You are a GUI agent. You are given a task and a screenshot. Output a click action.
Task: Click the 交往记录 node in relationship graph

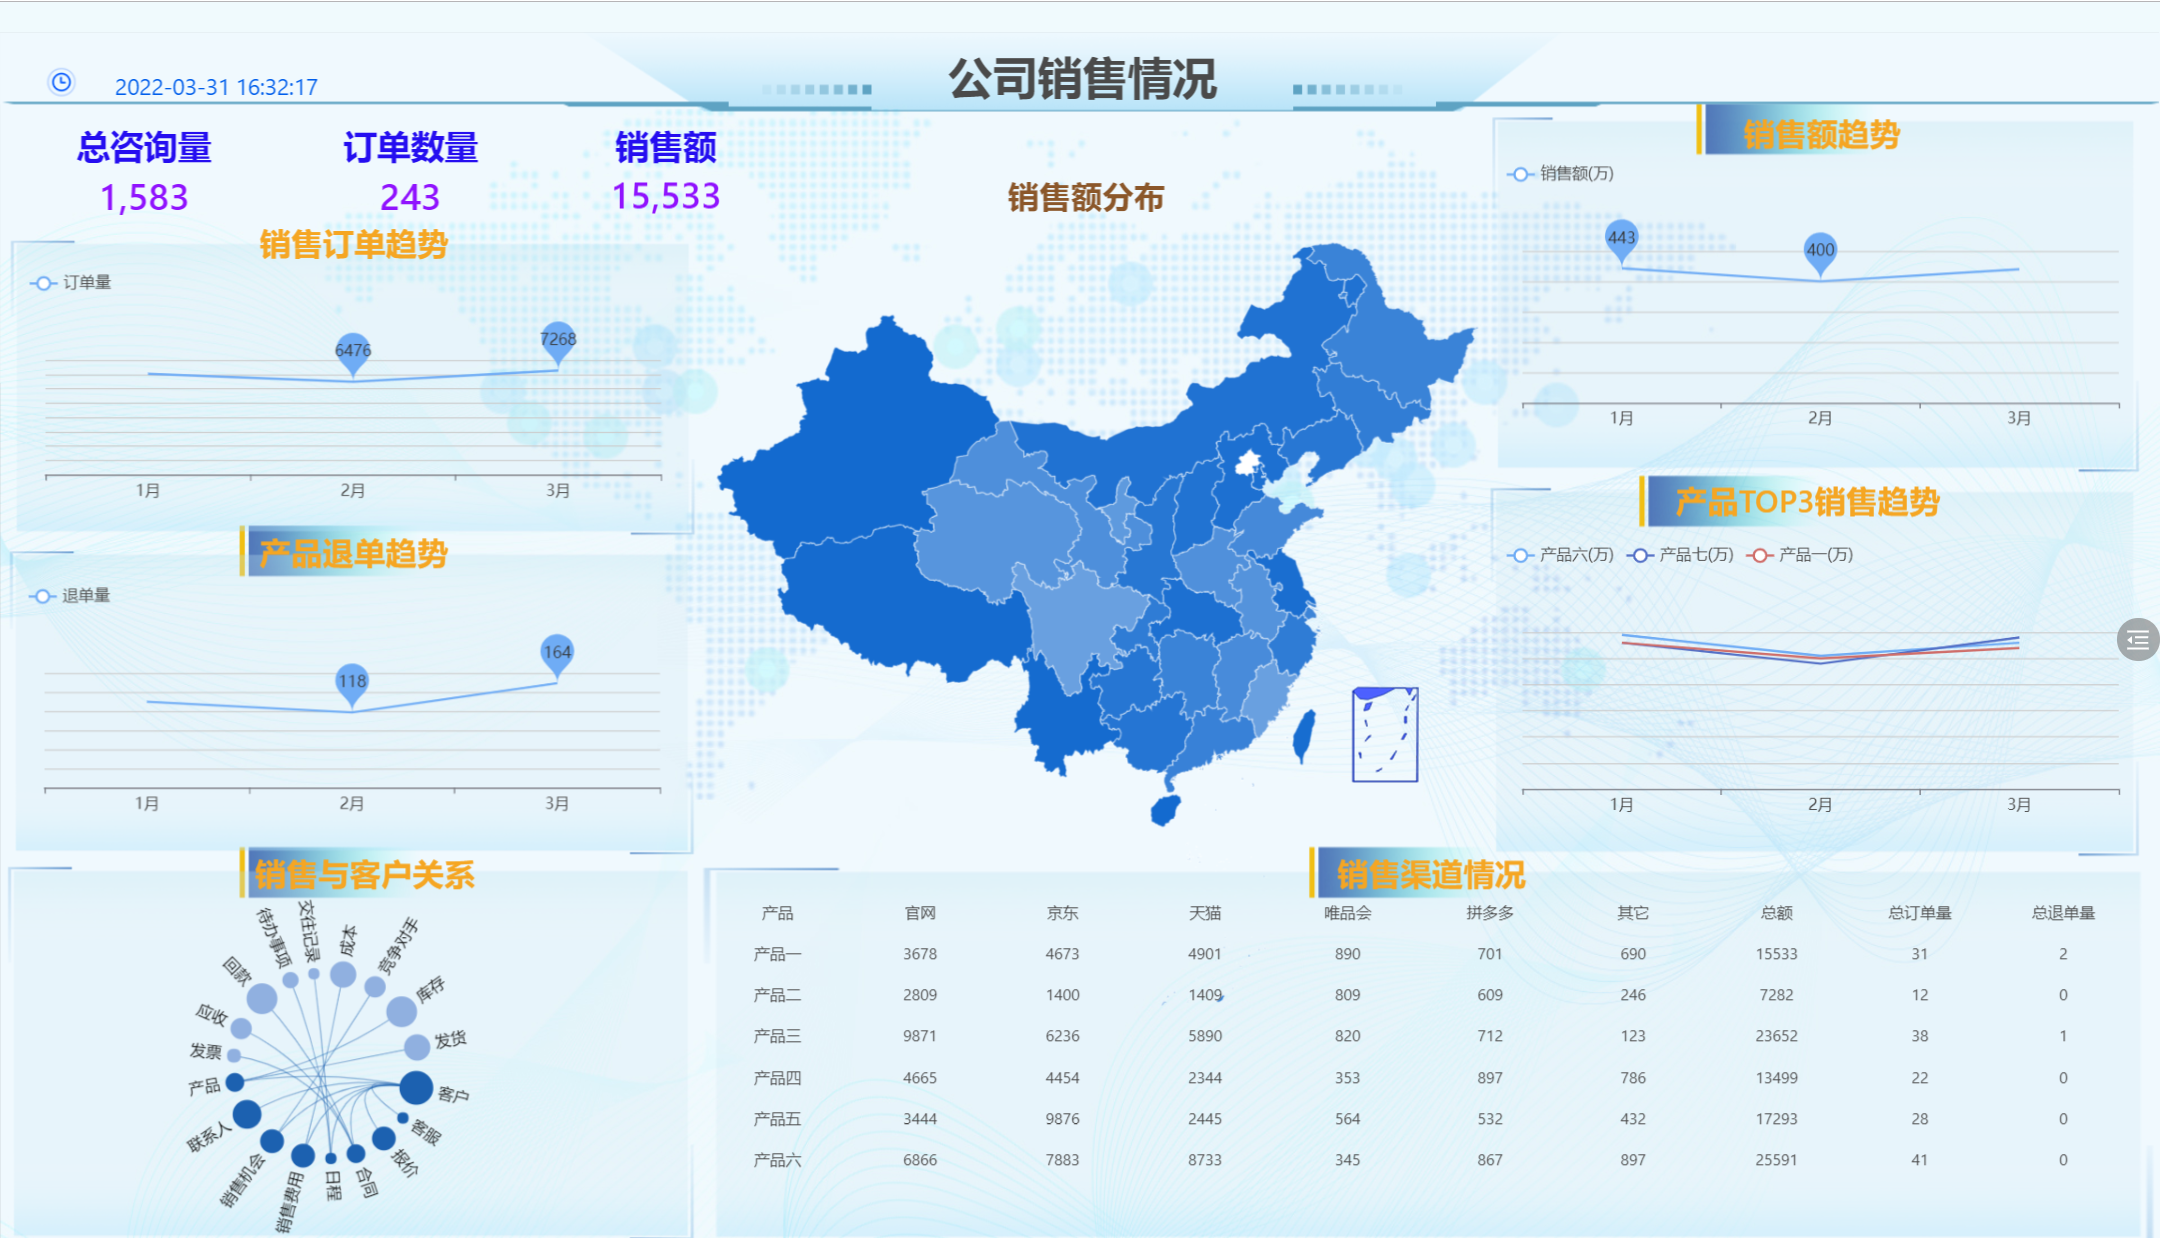pos(314,973)
